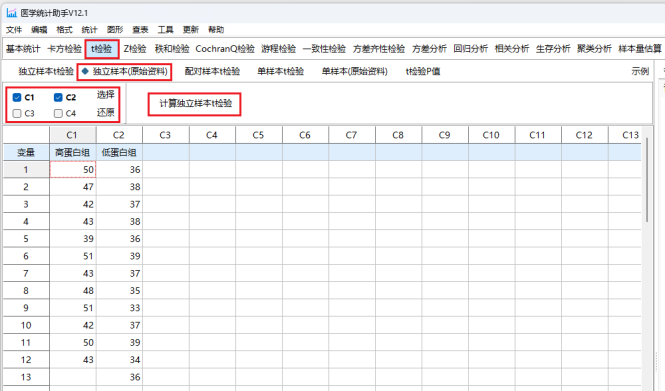Click the app logo icon in title bar
Viewport: 665px width, 391px height.
[x=11, y=13]
